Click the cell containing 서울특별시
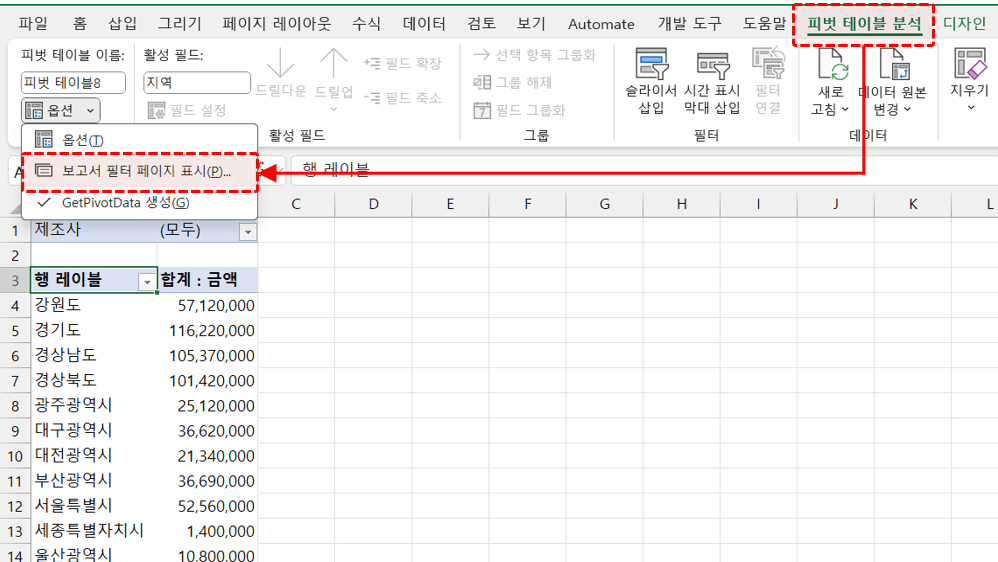998x562 pixels. pos(94,506)
